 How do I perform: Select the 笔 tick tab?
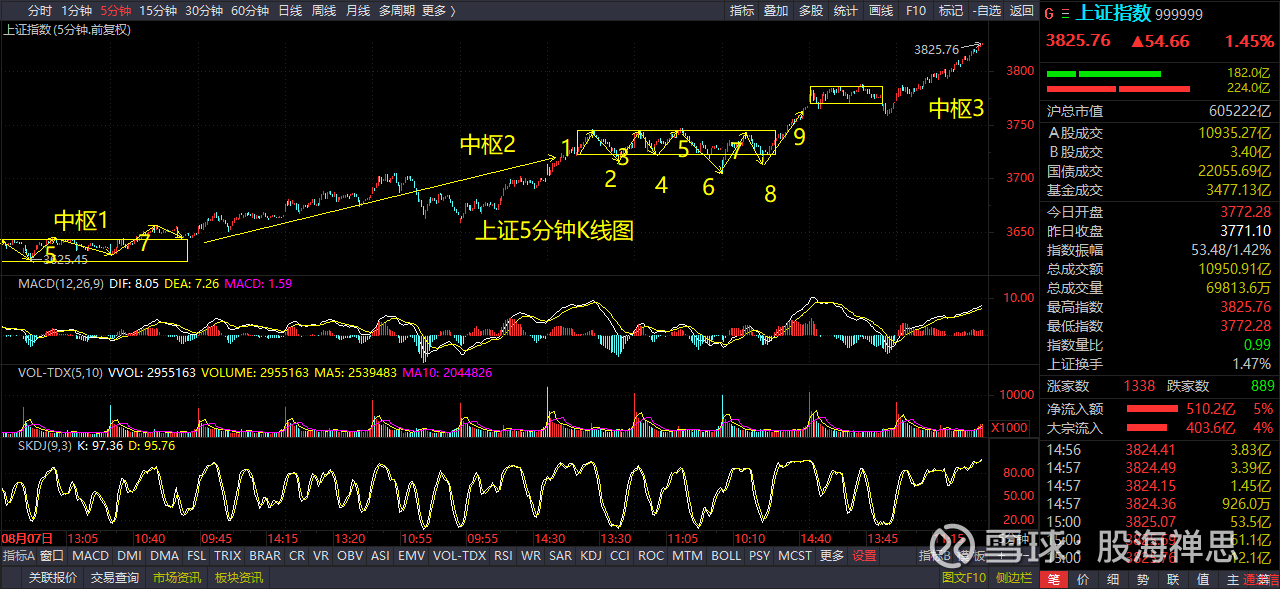[x=1054, y=579]
